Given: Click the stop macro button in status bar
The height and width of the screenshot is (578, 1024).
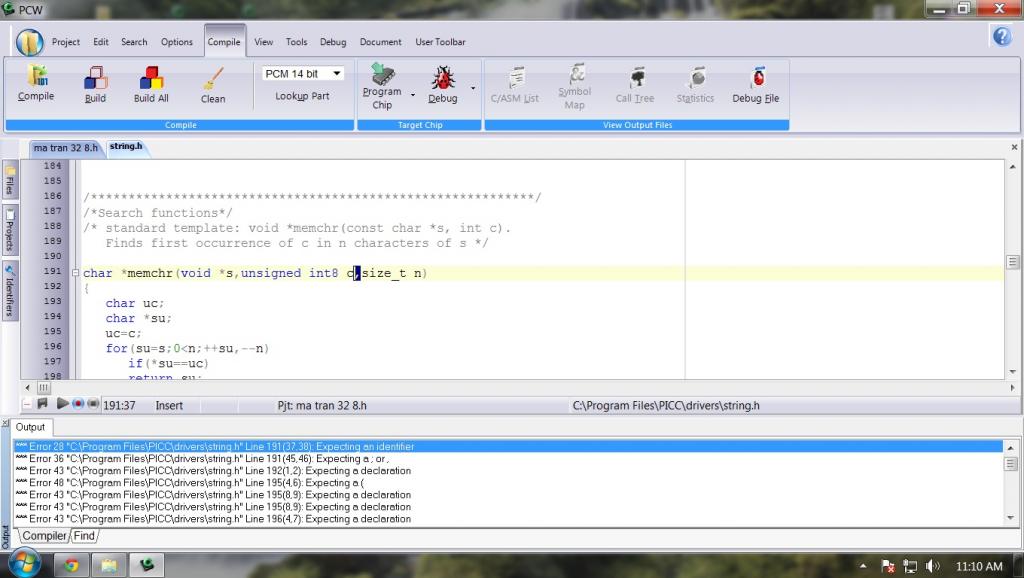Looking at the screenshot, I should coord(93,404).
